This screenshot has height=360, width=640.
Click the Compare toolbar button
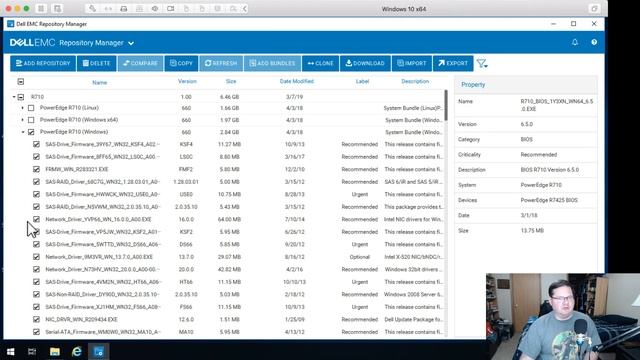(x=140, y=63)
